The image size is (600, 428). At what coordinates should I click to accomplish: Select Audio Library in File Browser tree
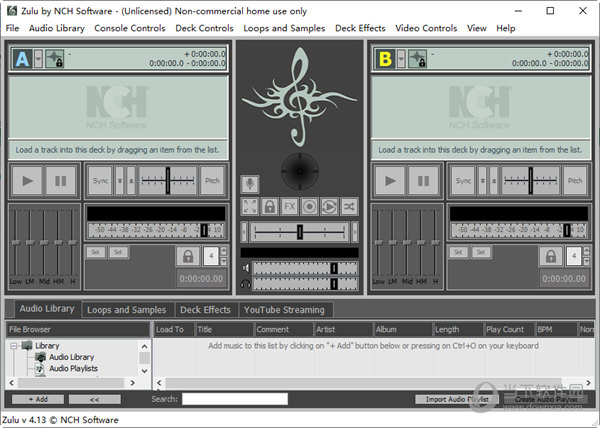pyautogui.click(x=72, y=357)
